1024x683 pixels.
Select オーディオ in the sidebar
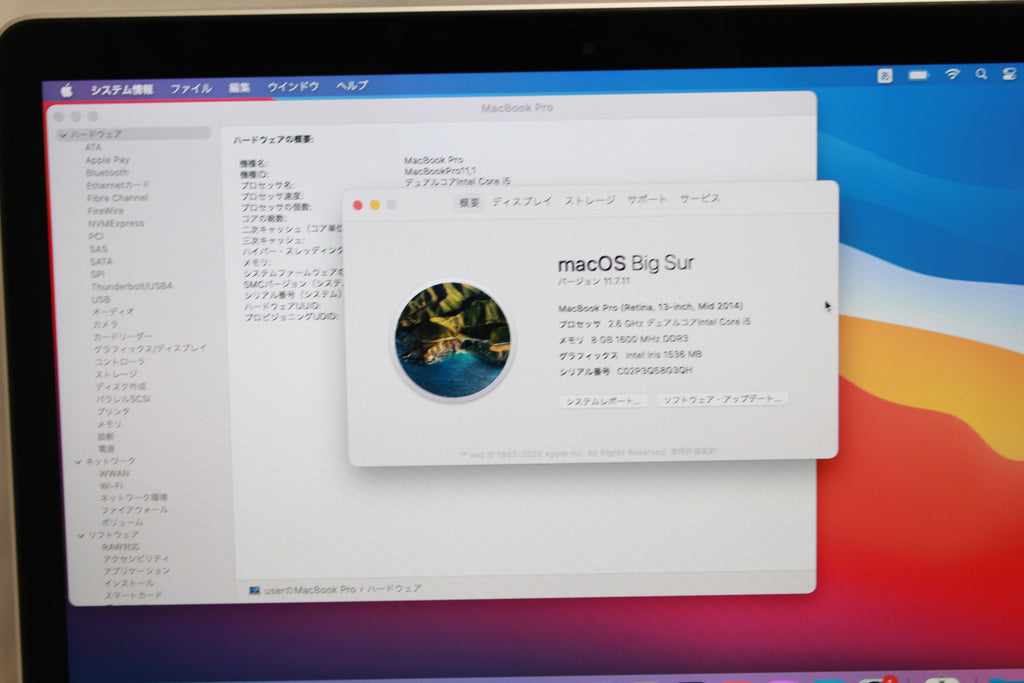point(113,311)
